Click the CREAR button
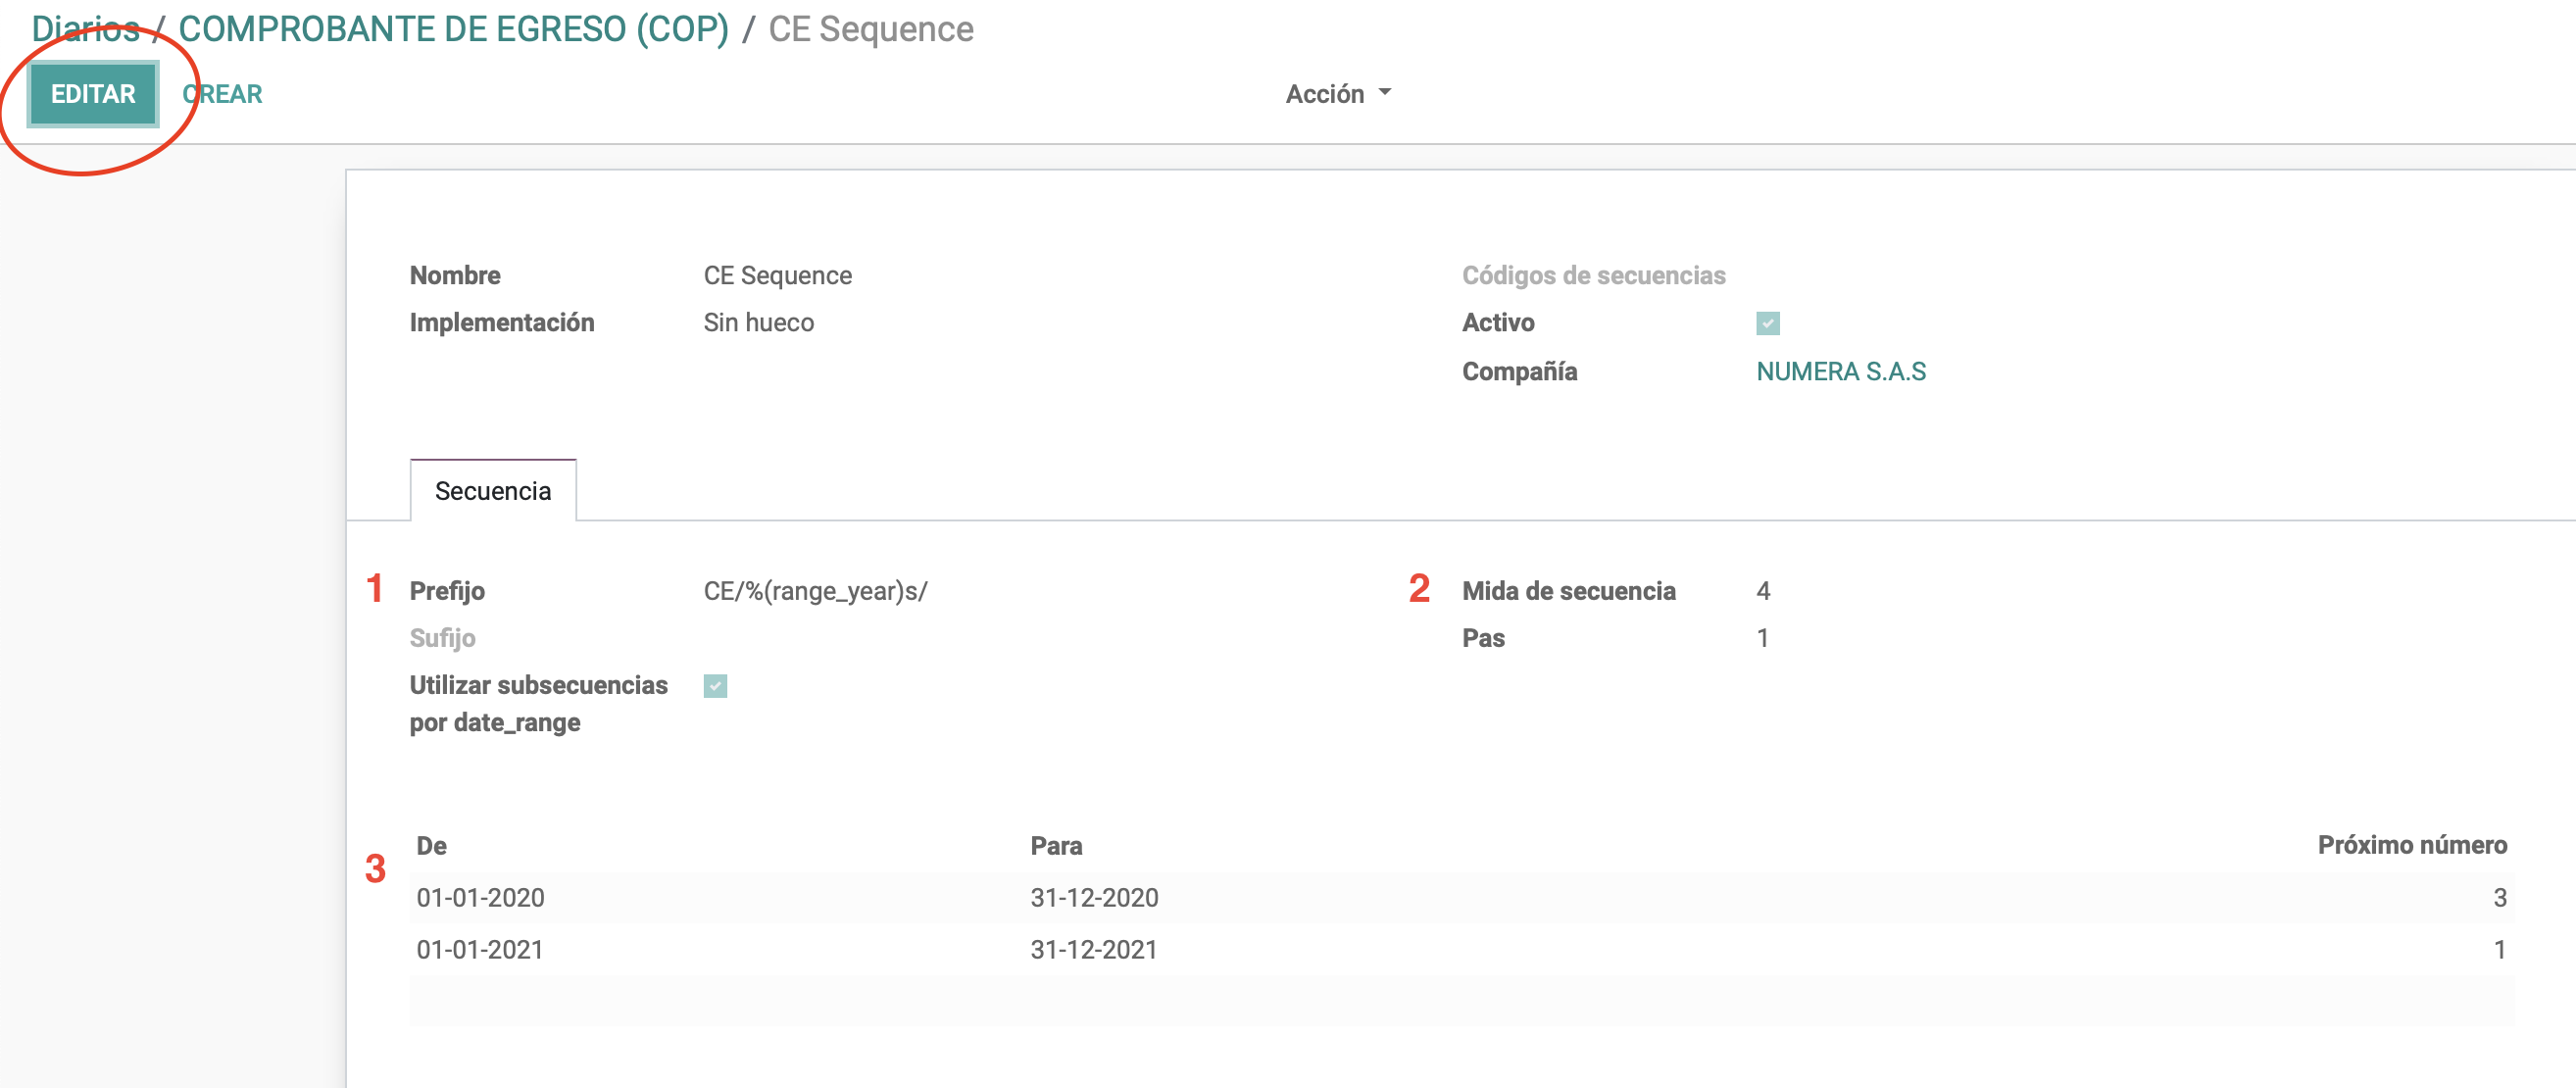 tap(223, 94)
